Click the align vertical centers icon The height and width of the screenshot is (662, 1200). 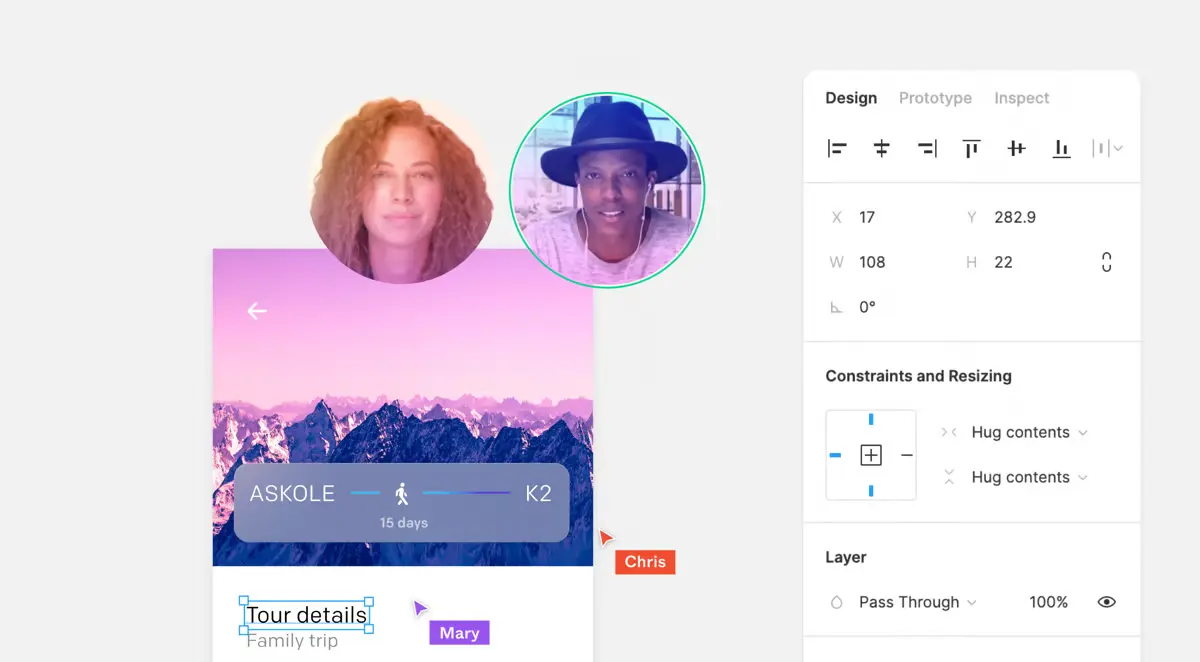click(x=1016, y=149)
